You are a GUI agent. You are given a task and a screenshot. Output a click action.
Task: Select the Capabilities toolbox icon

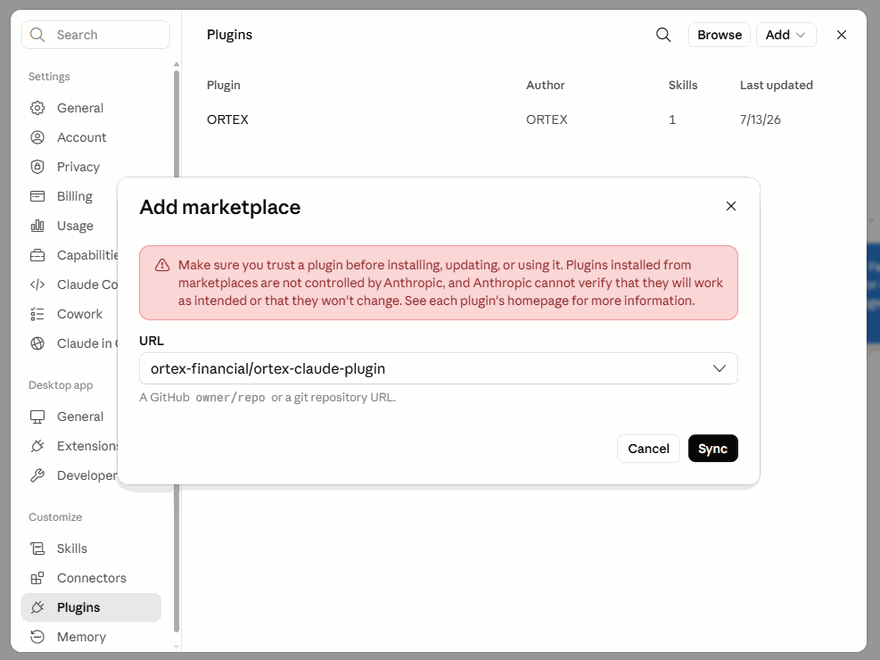(38, 255)
